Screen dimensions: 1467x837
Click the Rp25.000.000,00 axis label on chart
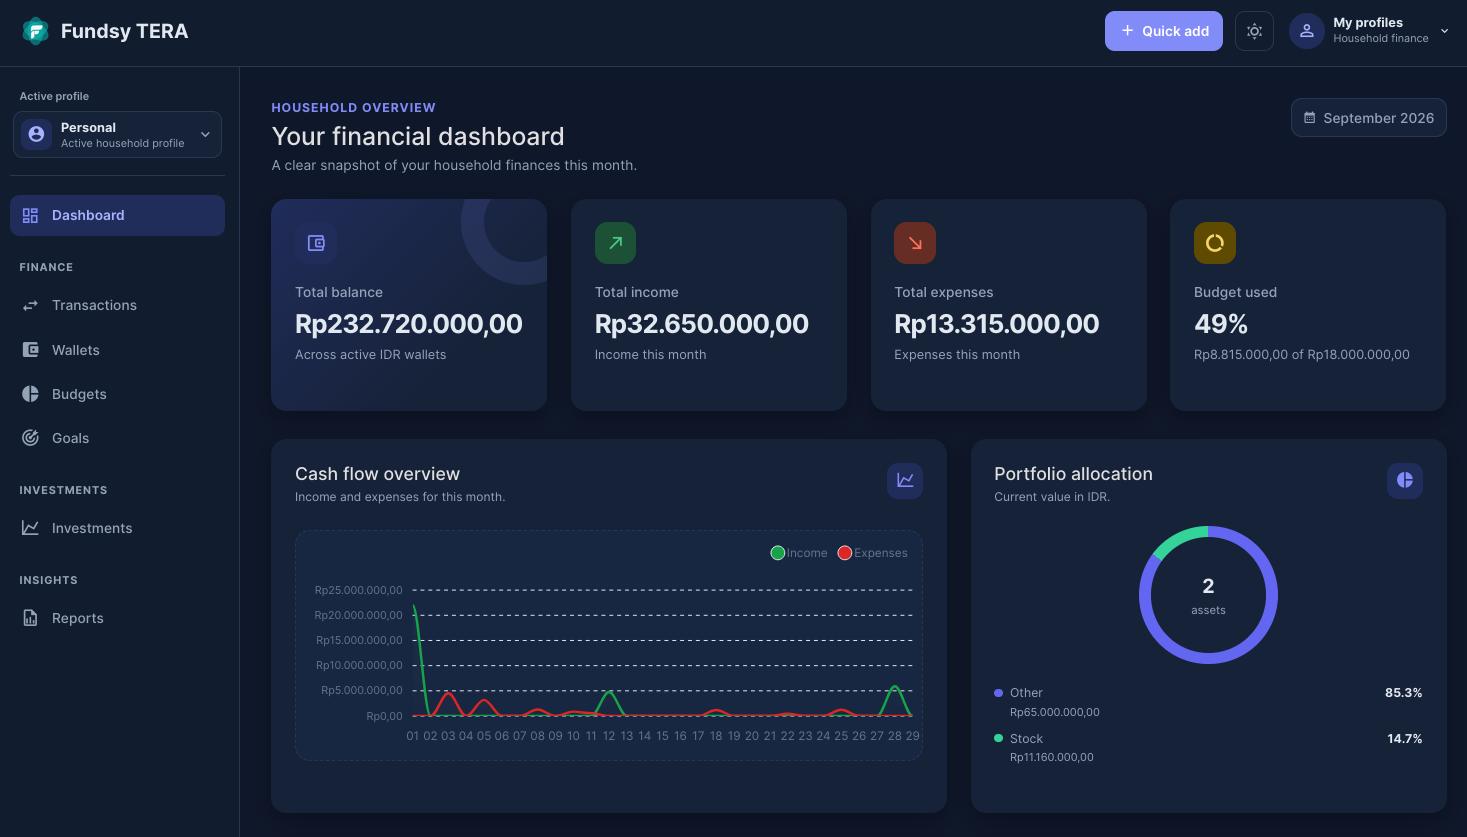tap(358, 590)
